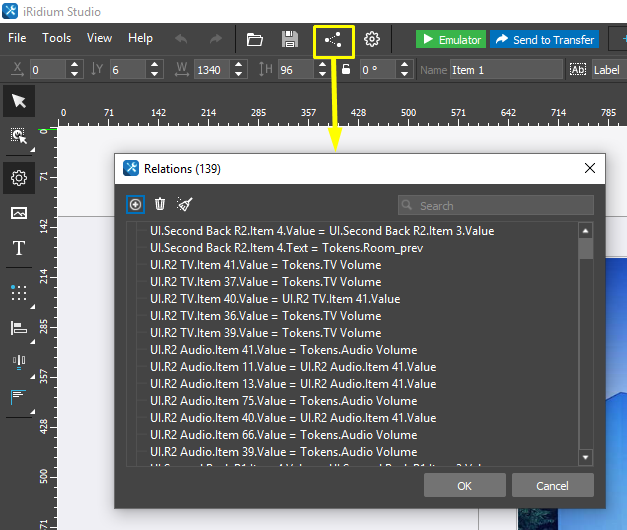Open project settings gear in top toolbar
627x530 pixels.
point(372,39)
